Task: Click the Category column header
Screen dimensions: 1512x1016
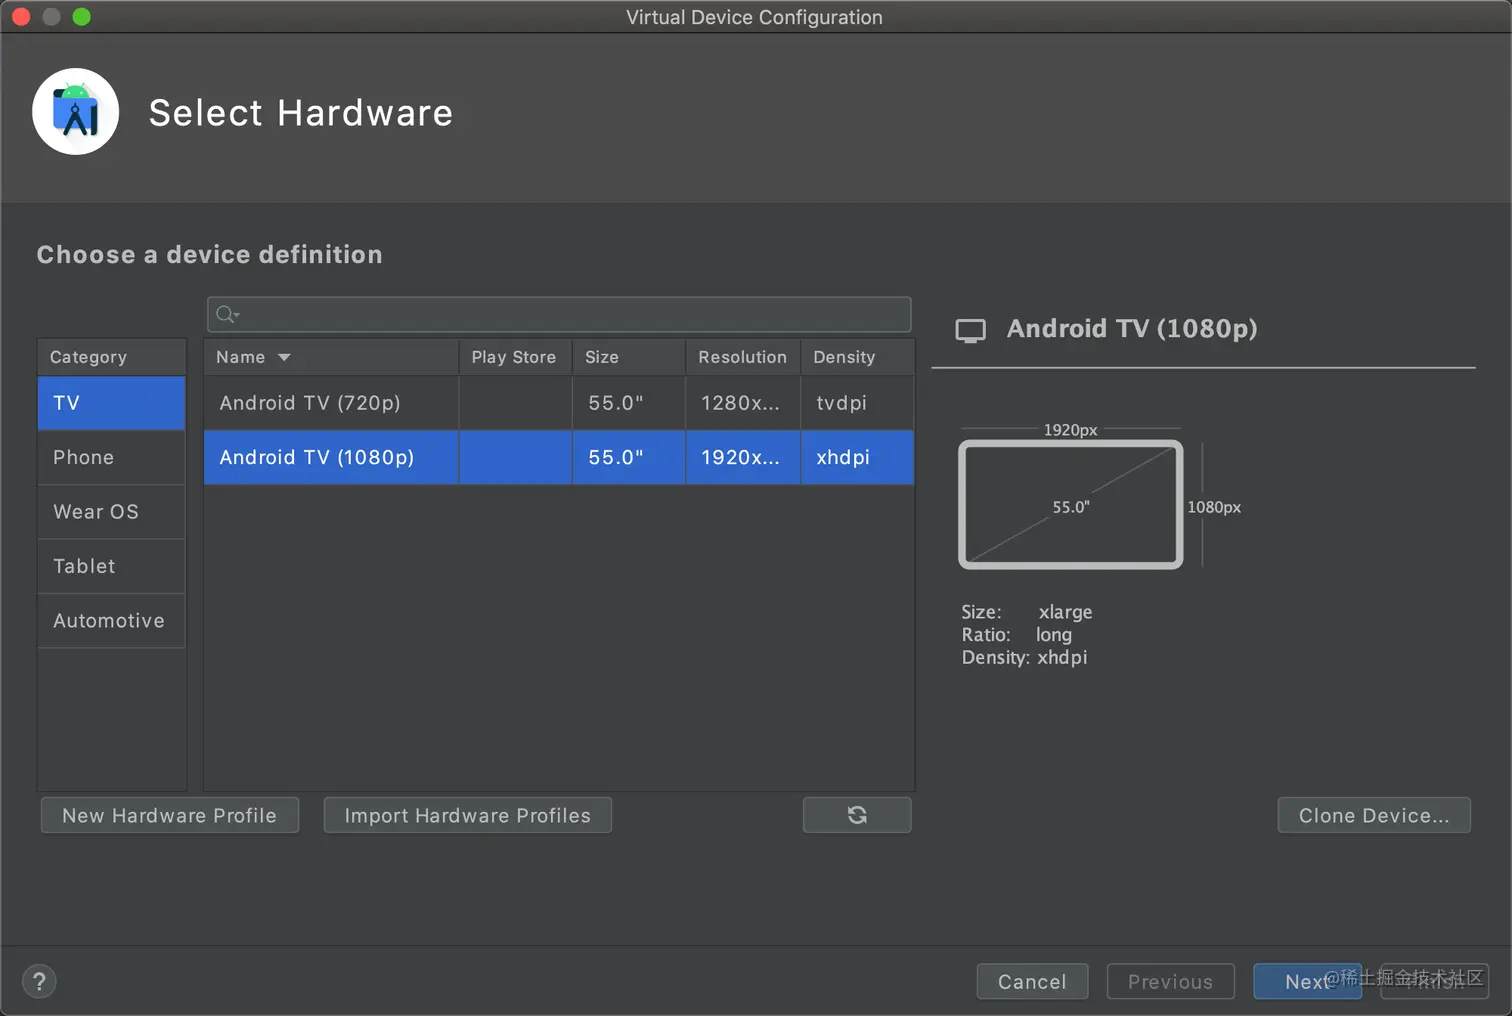Action: tap(111, 357)
